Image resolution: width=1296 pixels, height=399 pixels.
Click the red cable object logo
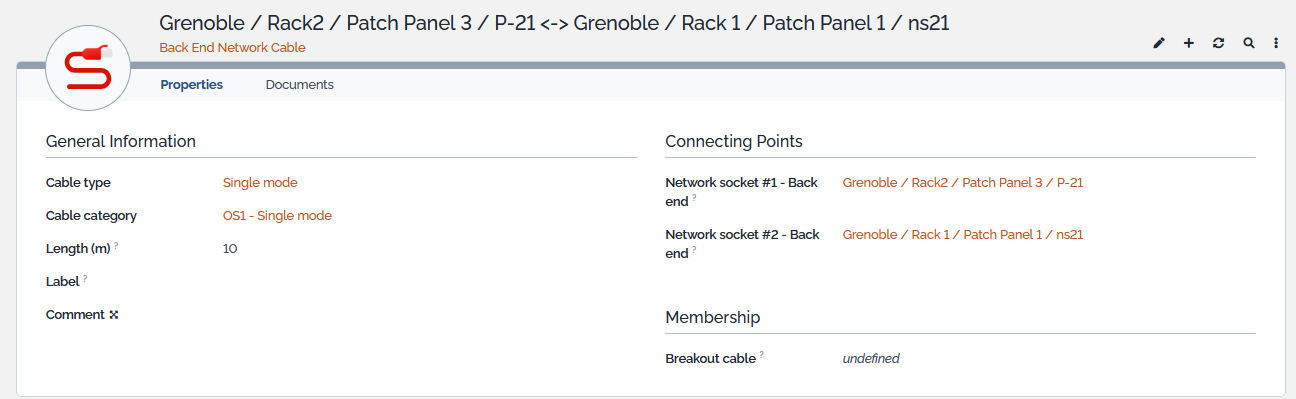tap(89, 69)
